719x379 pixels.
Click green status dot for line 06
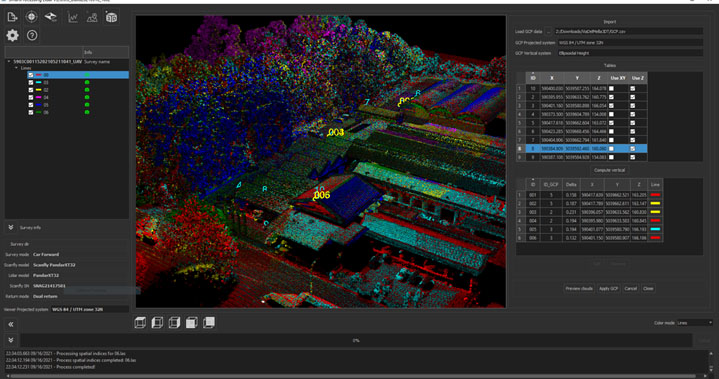click(87, 112)
